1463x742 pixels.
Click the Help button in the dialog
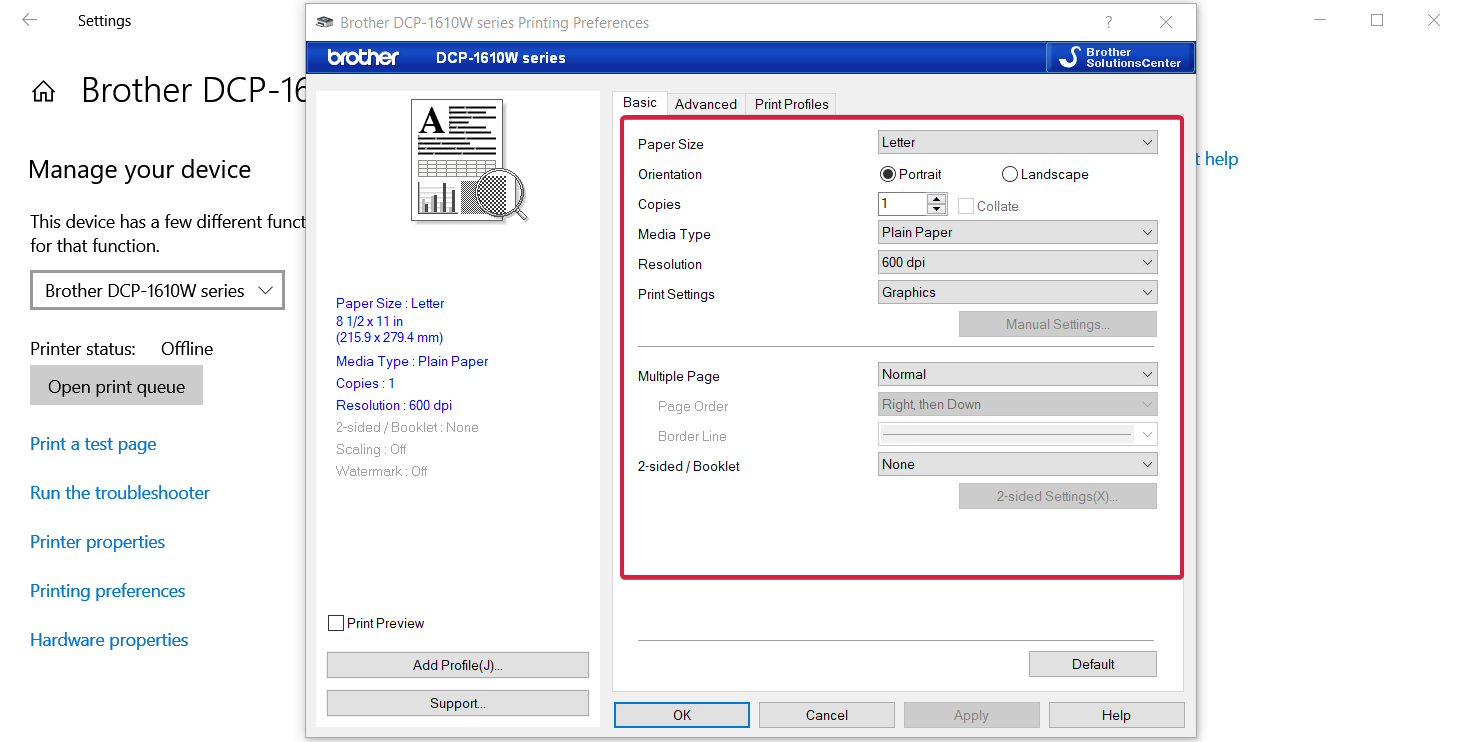(1116, 715)
